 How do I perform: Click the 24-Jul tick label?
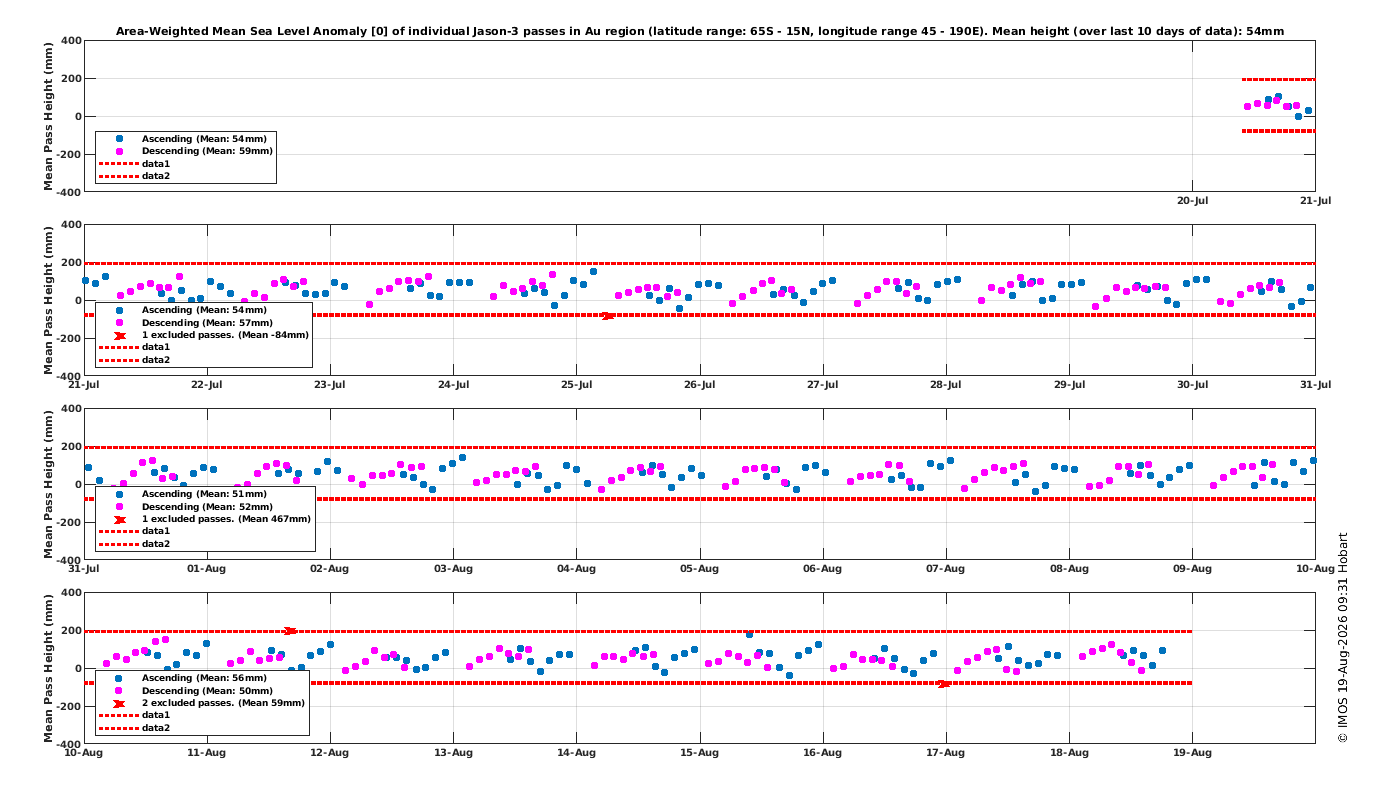(x=453, y=385)
